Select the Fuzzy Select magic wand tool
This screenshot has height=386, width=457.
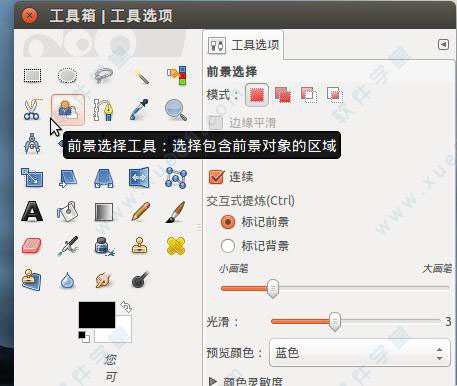click(x=141, y=76)
